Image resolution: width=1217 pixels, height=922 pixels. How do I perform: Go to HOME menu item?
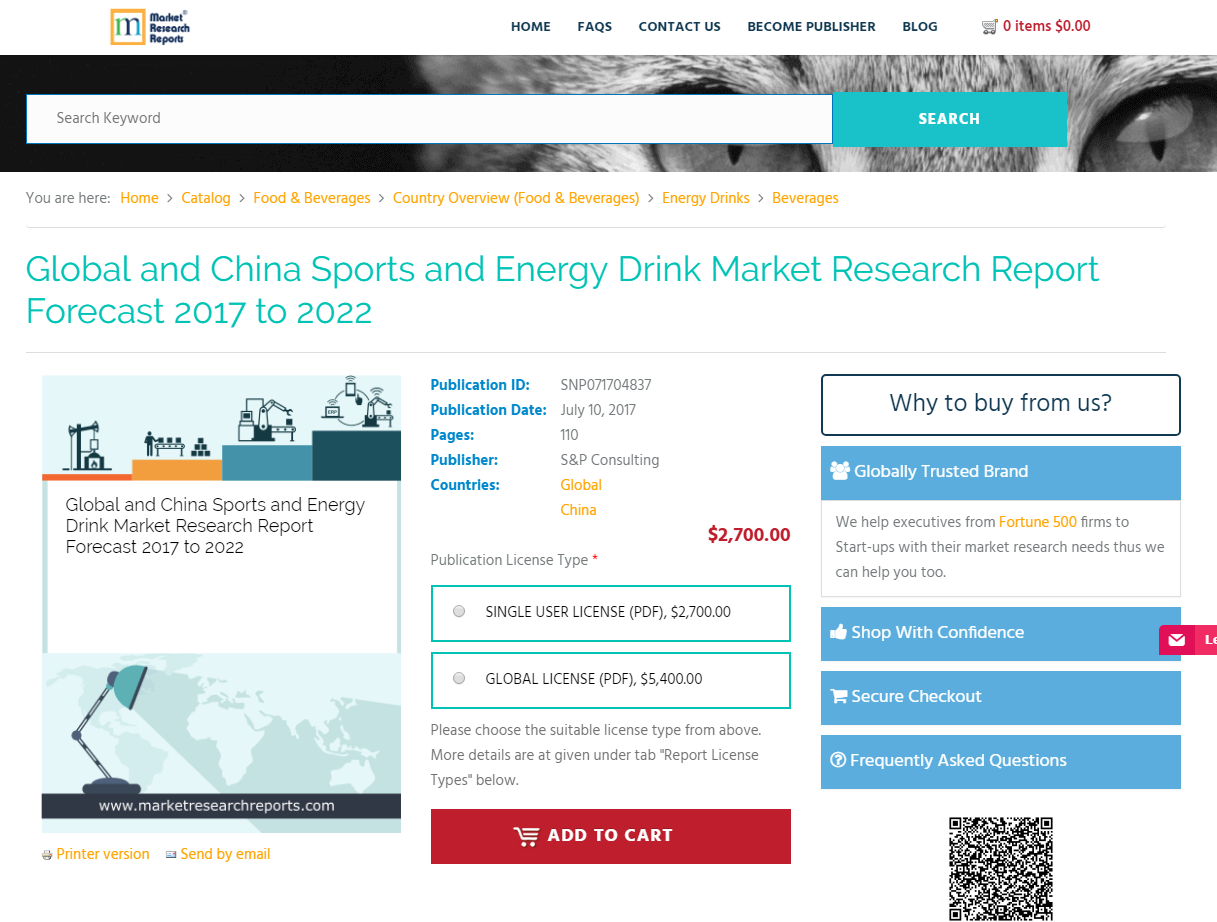(531, 27)
